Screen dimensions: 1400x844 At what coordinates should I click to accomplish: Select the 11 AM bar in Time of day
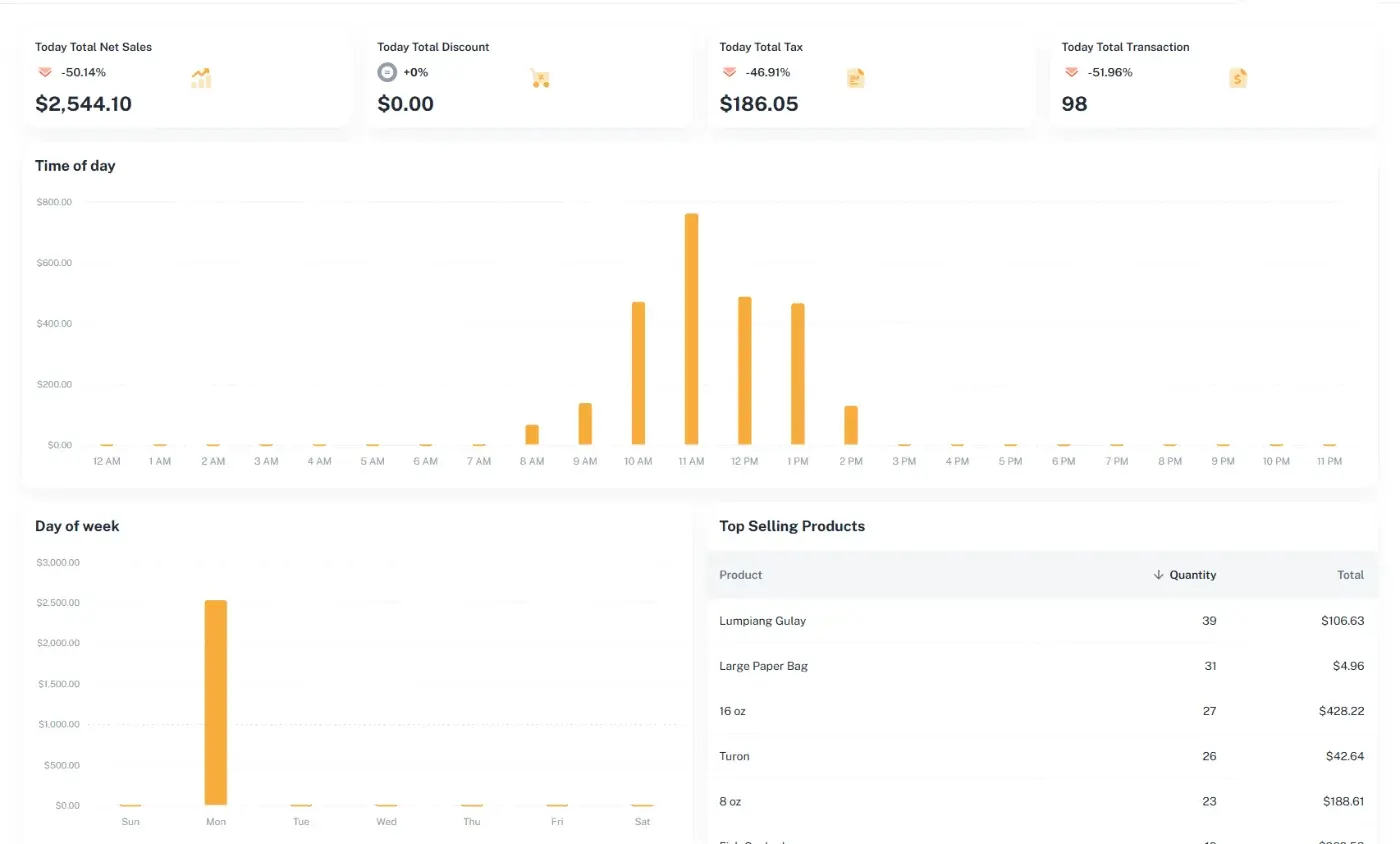691,329
